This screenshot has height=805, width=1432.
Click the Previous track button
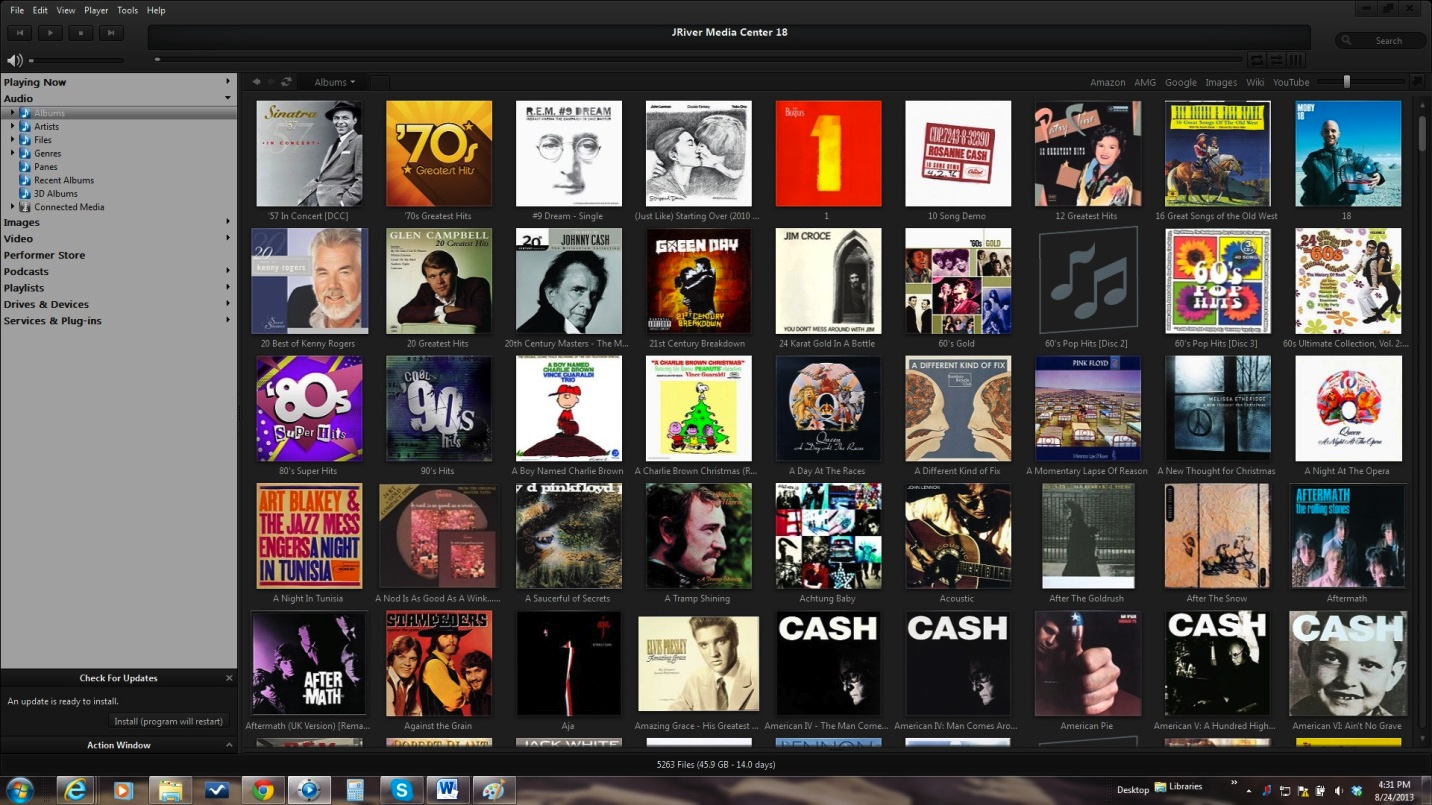coord(20,33)
